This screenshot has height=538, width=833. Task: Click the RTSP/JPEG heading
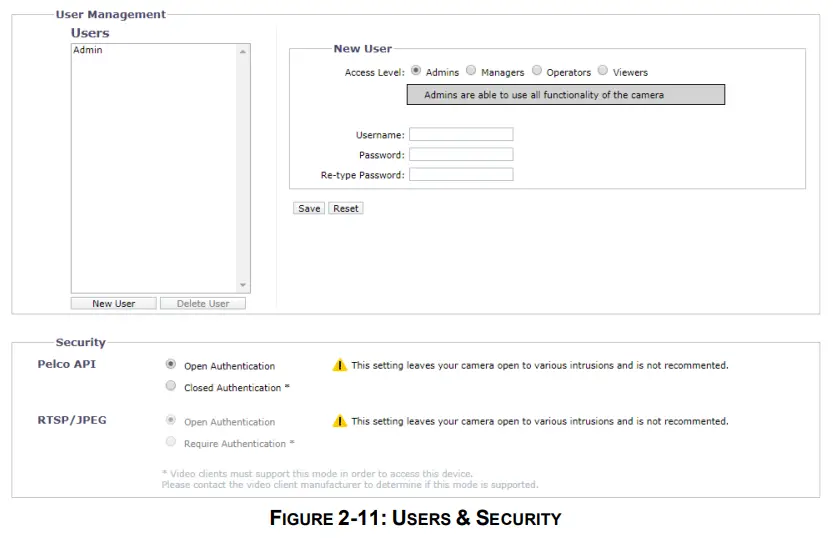pos(72,420)
